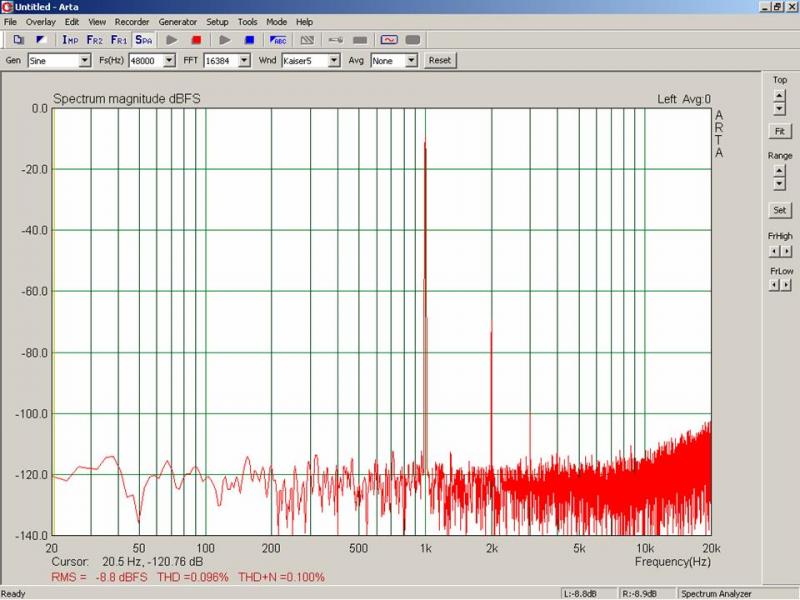Screen dimensions: 800x600
Task: Select the IMP impulse response mode icon
Action: pyautogui.click(x=70, y=40)
